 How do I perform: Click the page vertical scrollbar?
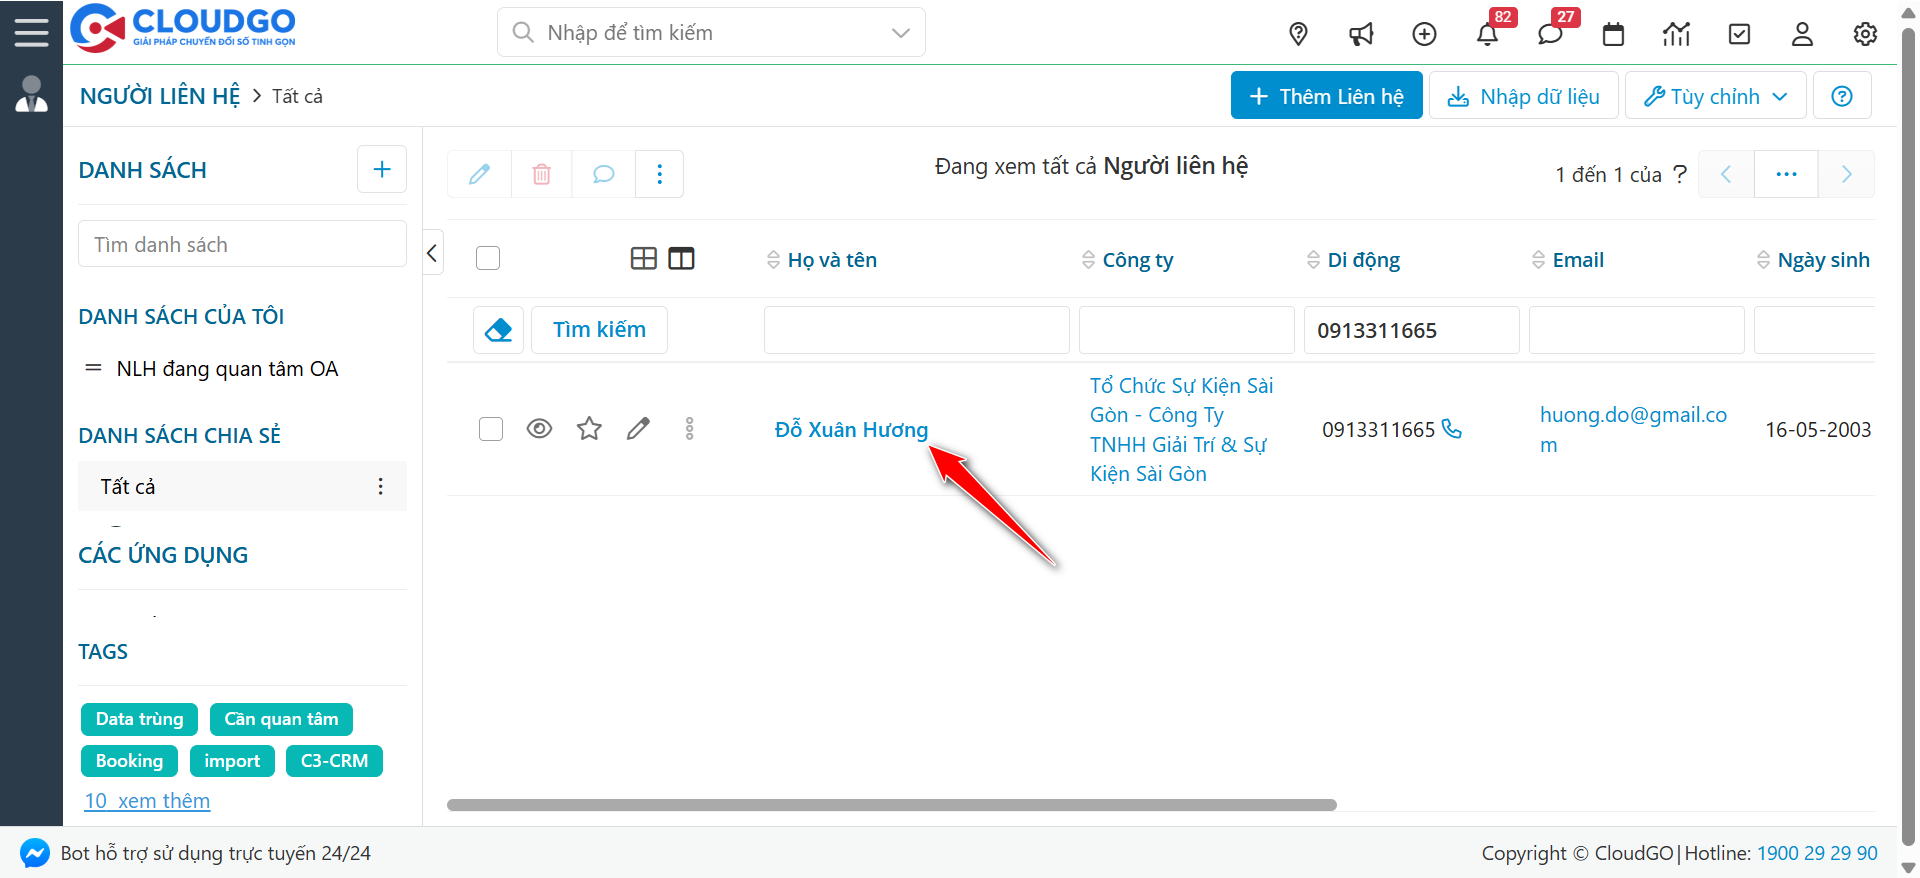tap(1908, 435)
